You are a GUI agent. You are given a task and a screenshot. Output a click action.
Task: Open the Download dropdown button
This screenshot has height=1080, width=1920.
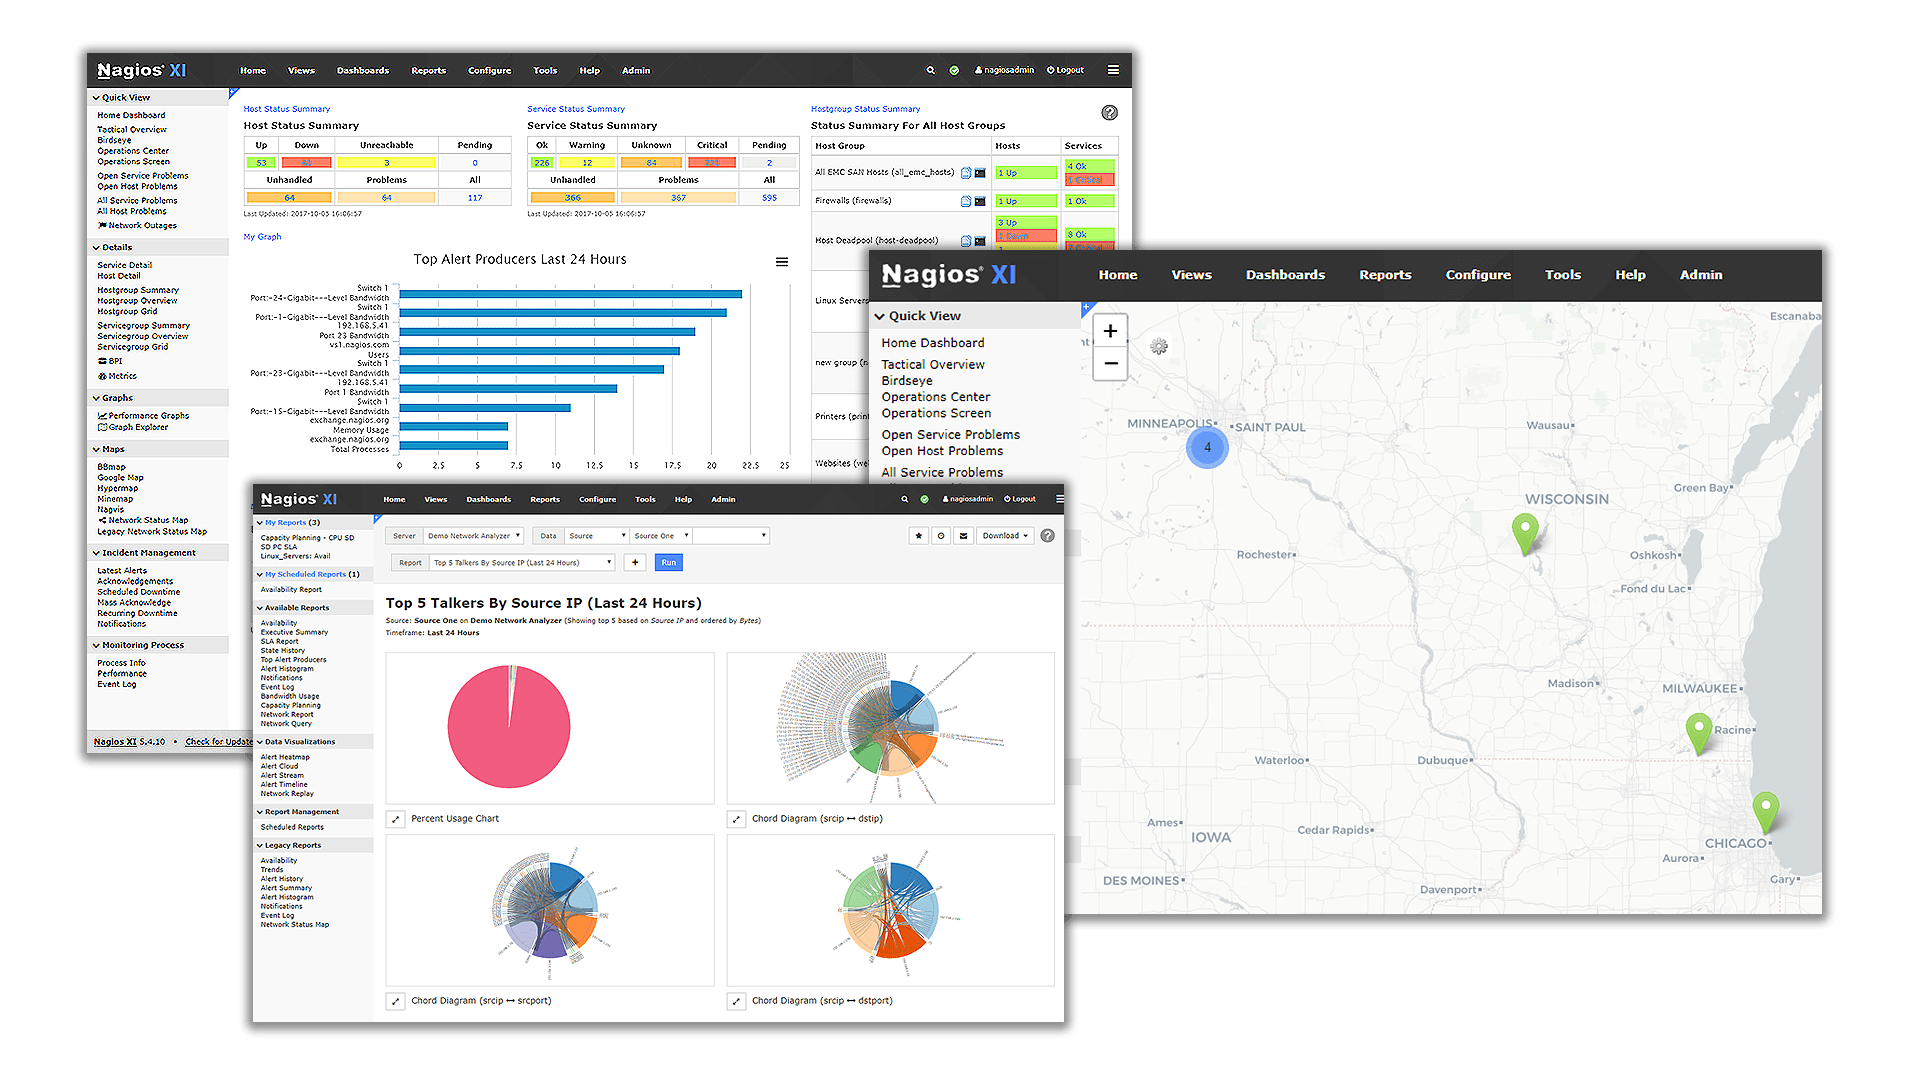click(1005, 536)
